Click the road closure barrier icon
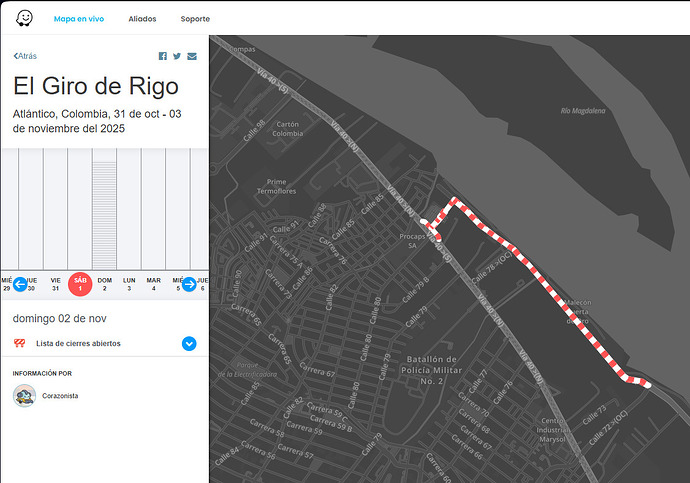The width and height of the screenshot is (690, 483). [19, 343]
